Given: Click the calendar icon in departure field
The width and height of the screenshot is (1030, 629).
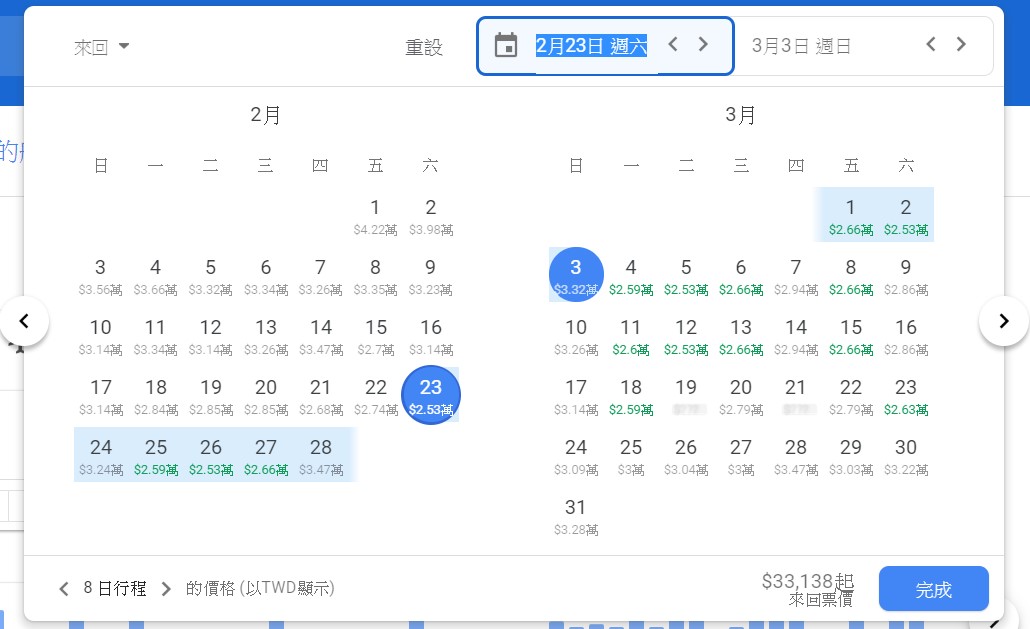Looking at the screenshot, I should pyautogui.click(x=506, y=45).
